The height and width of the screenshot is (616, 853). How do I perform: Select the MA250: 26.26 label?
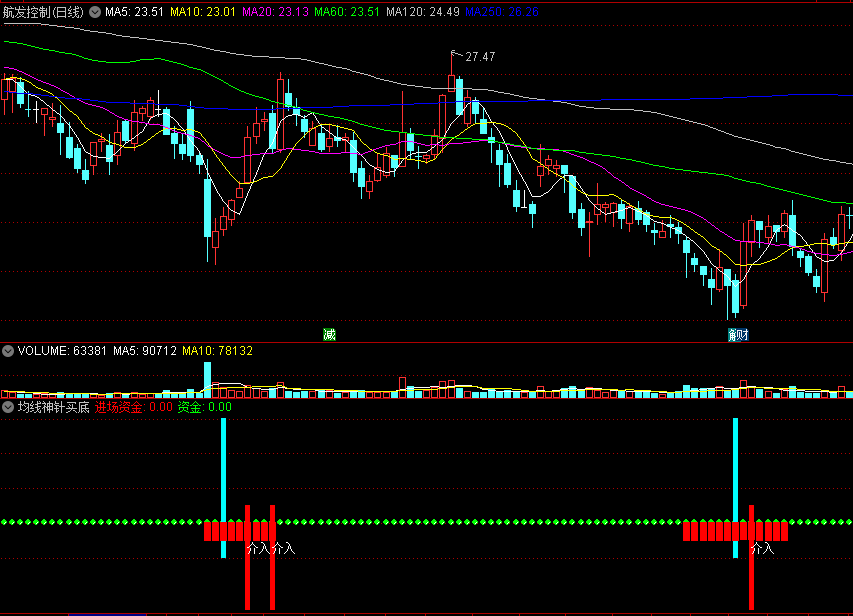[x=502, y=12]
